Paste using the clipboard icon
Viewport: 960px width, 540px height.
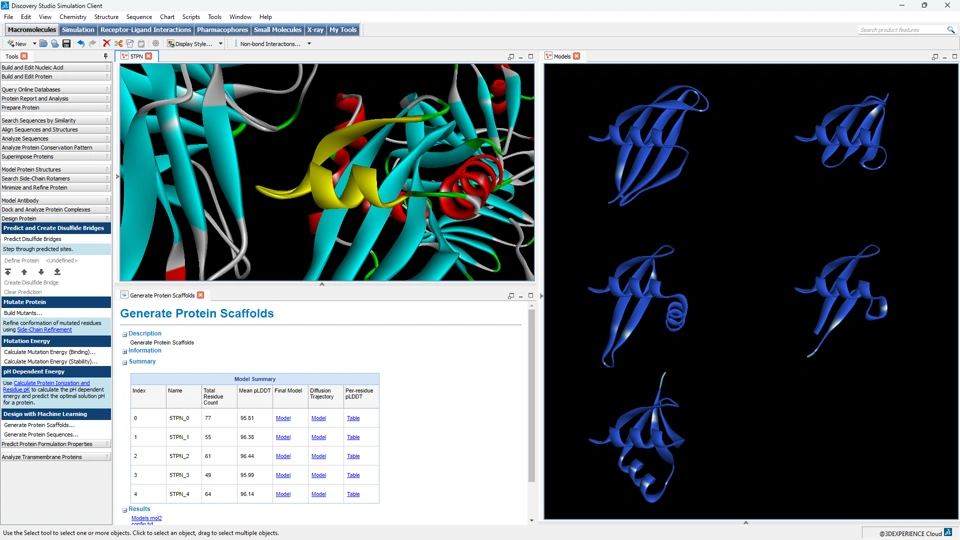pos(141,43)
